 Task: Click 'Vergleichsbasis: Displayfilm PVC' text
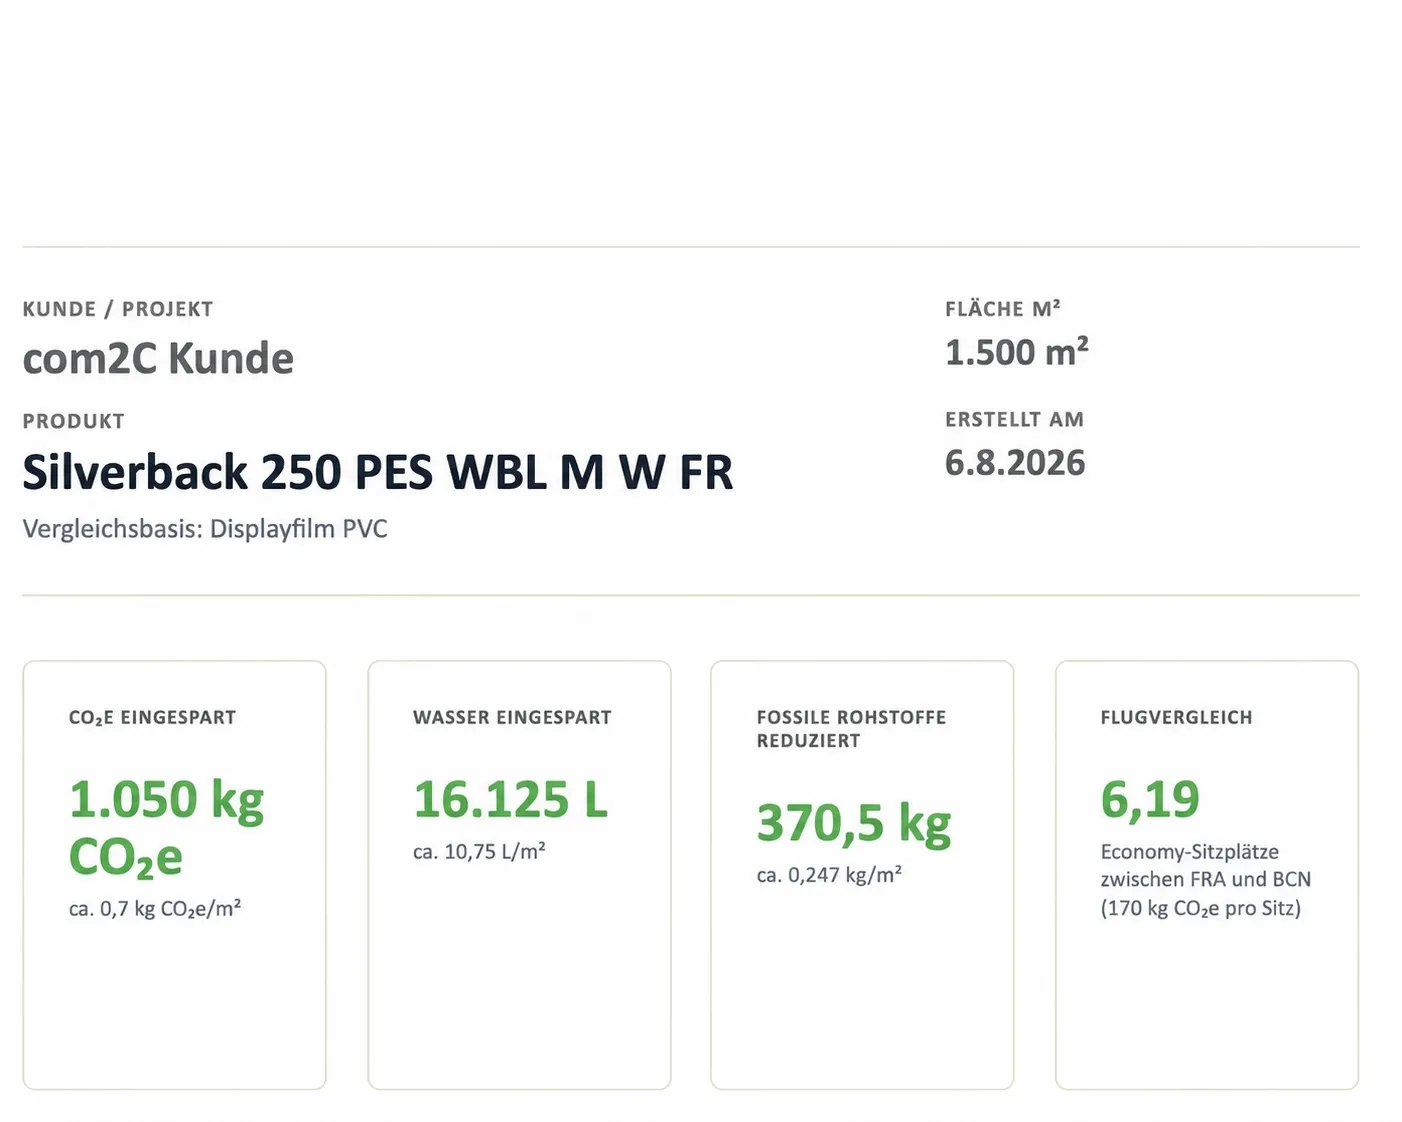(x=205, y=529)
